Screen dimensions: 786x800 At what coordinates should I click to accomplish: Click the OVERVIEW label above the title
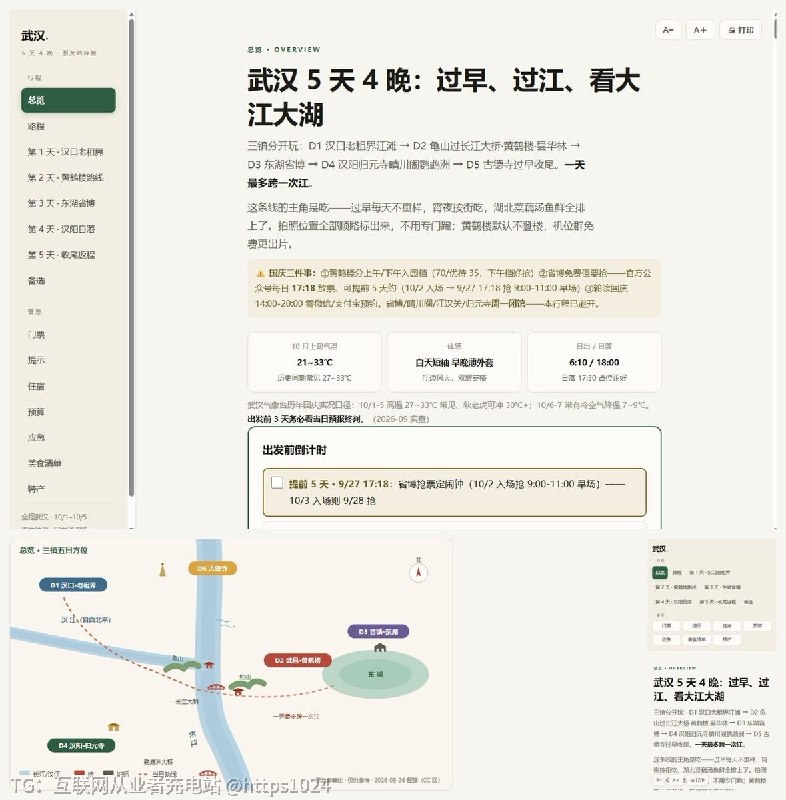point(297,49)
